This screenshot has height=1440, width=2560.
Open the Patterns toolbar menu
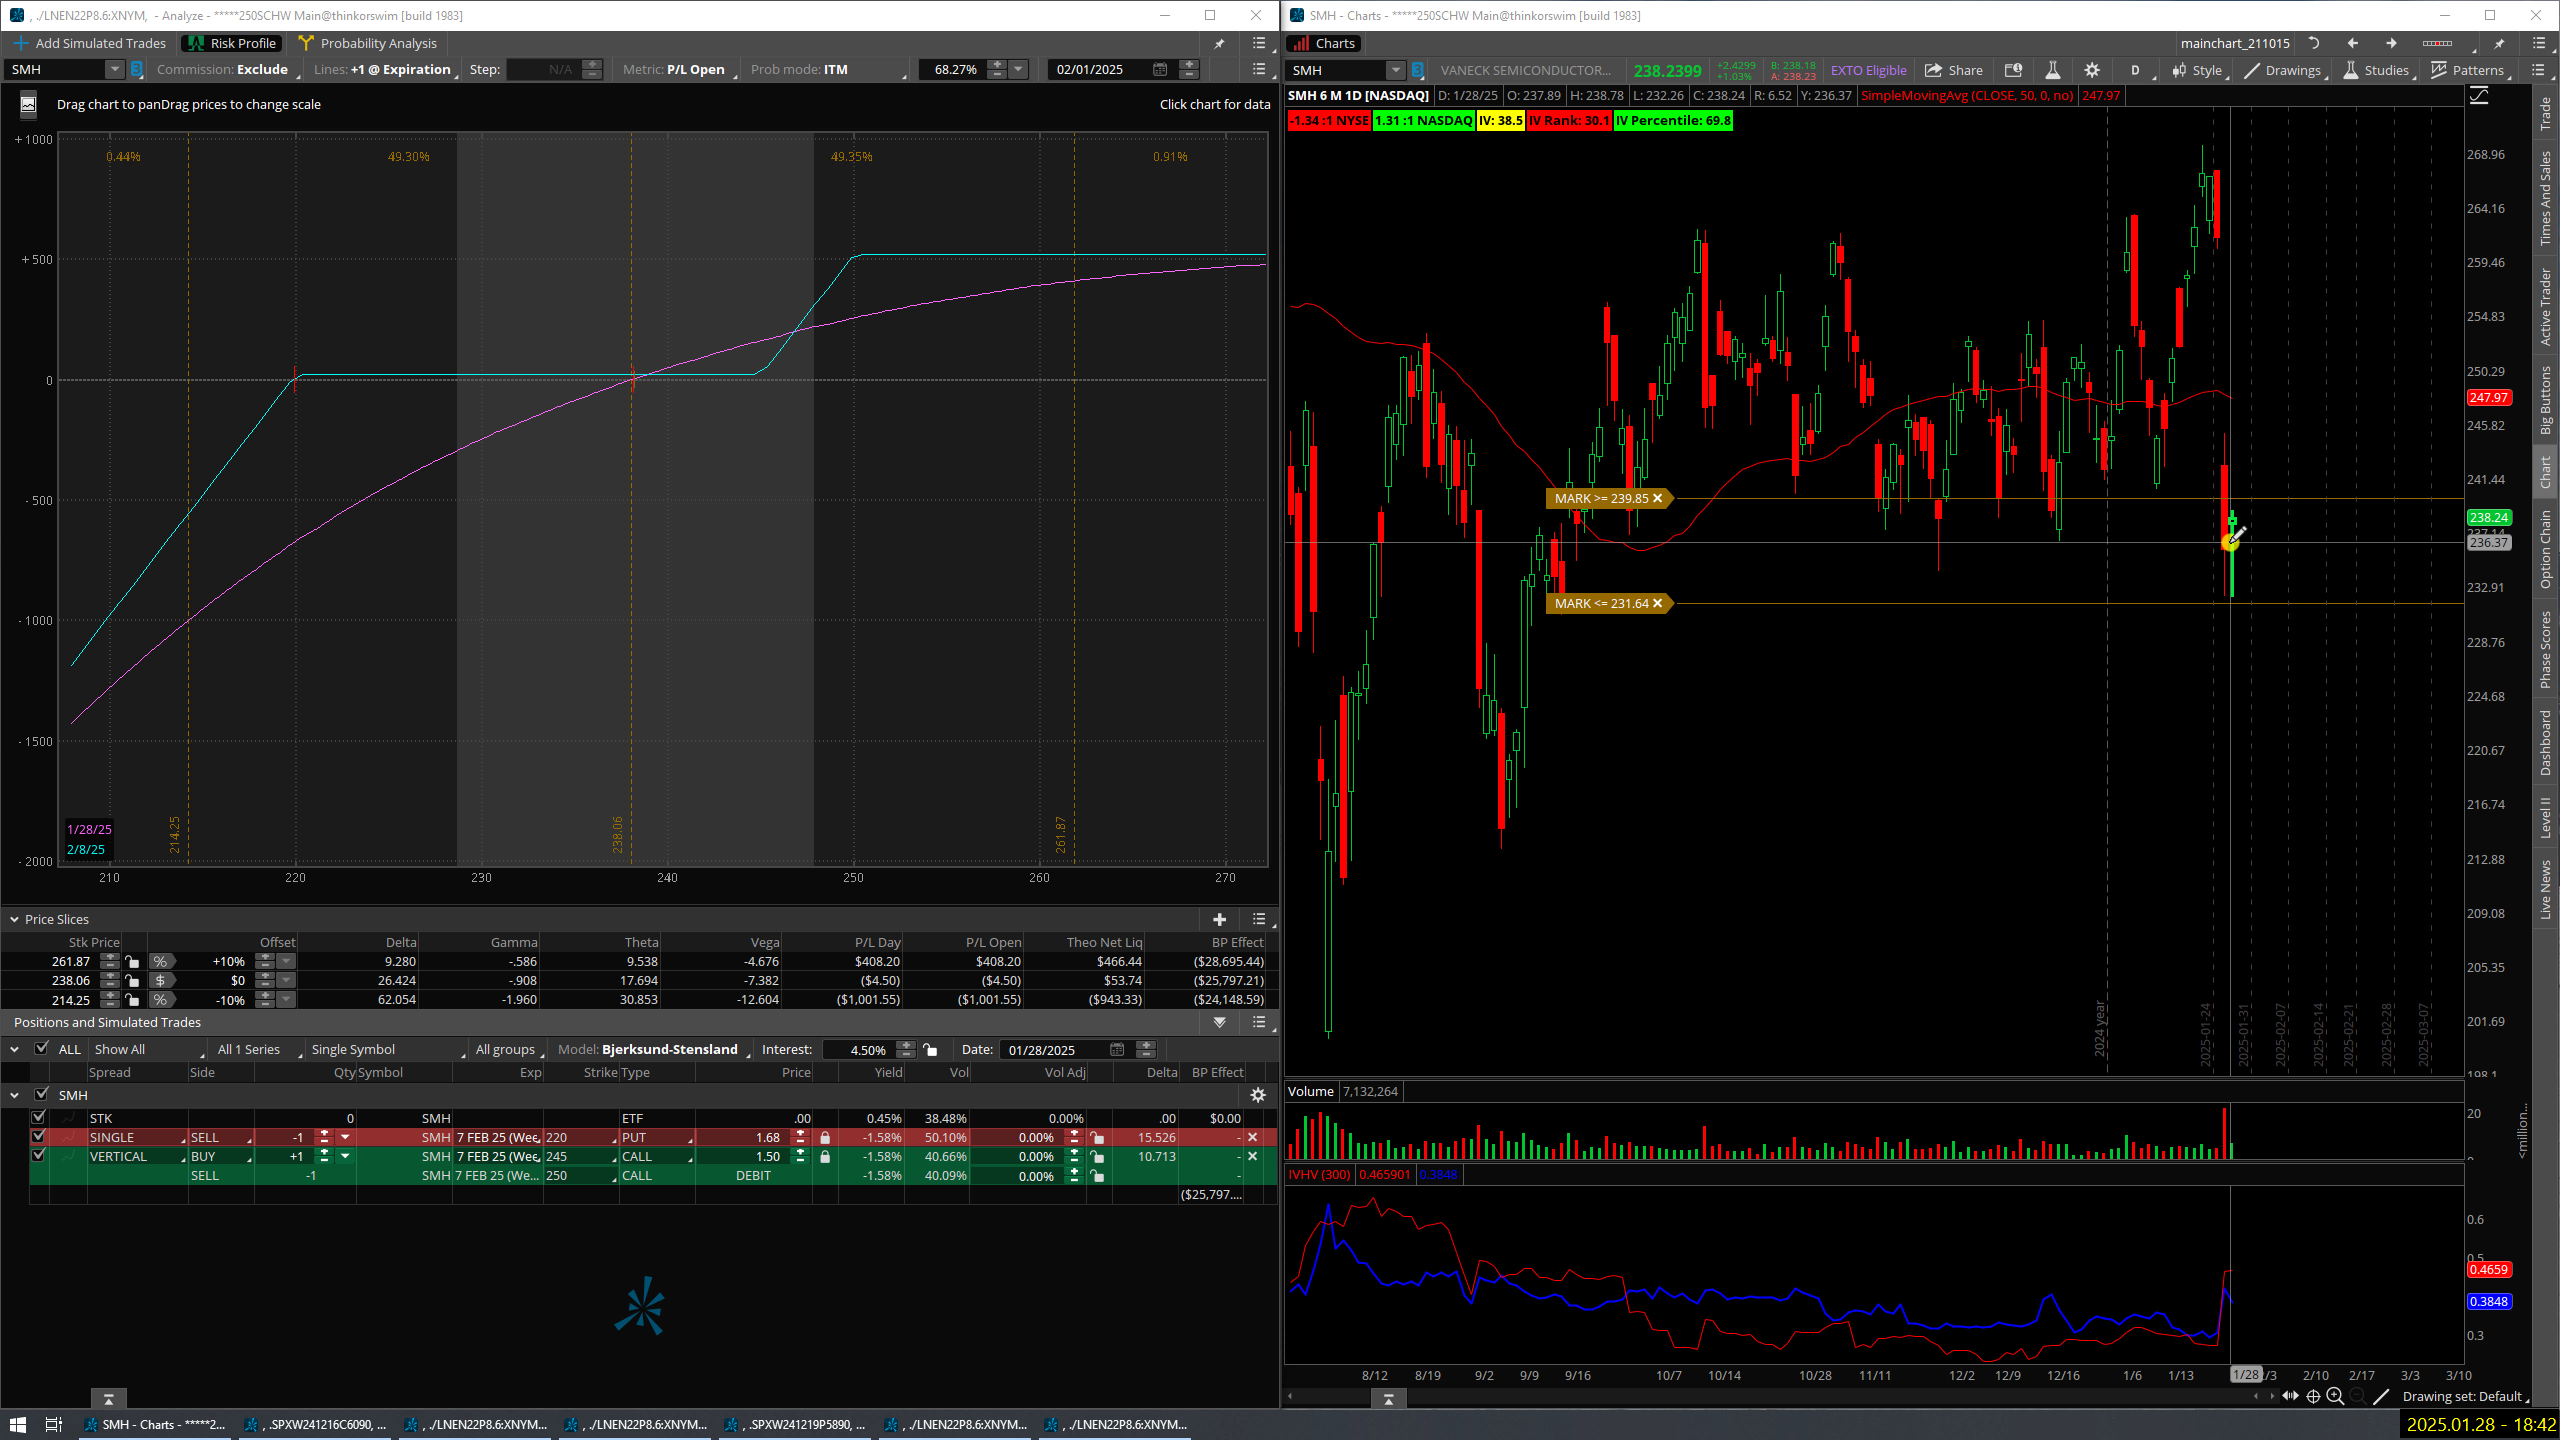(2468, 70)
